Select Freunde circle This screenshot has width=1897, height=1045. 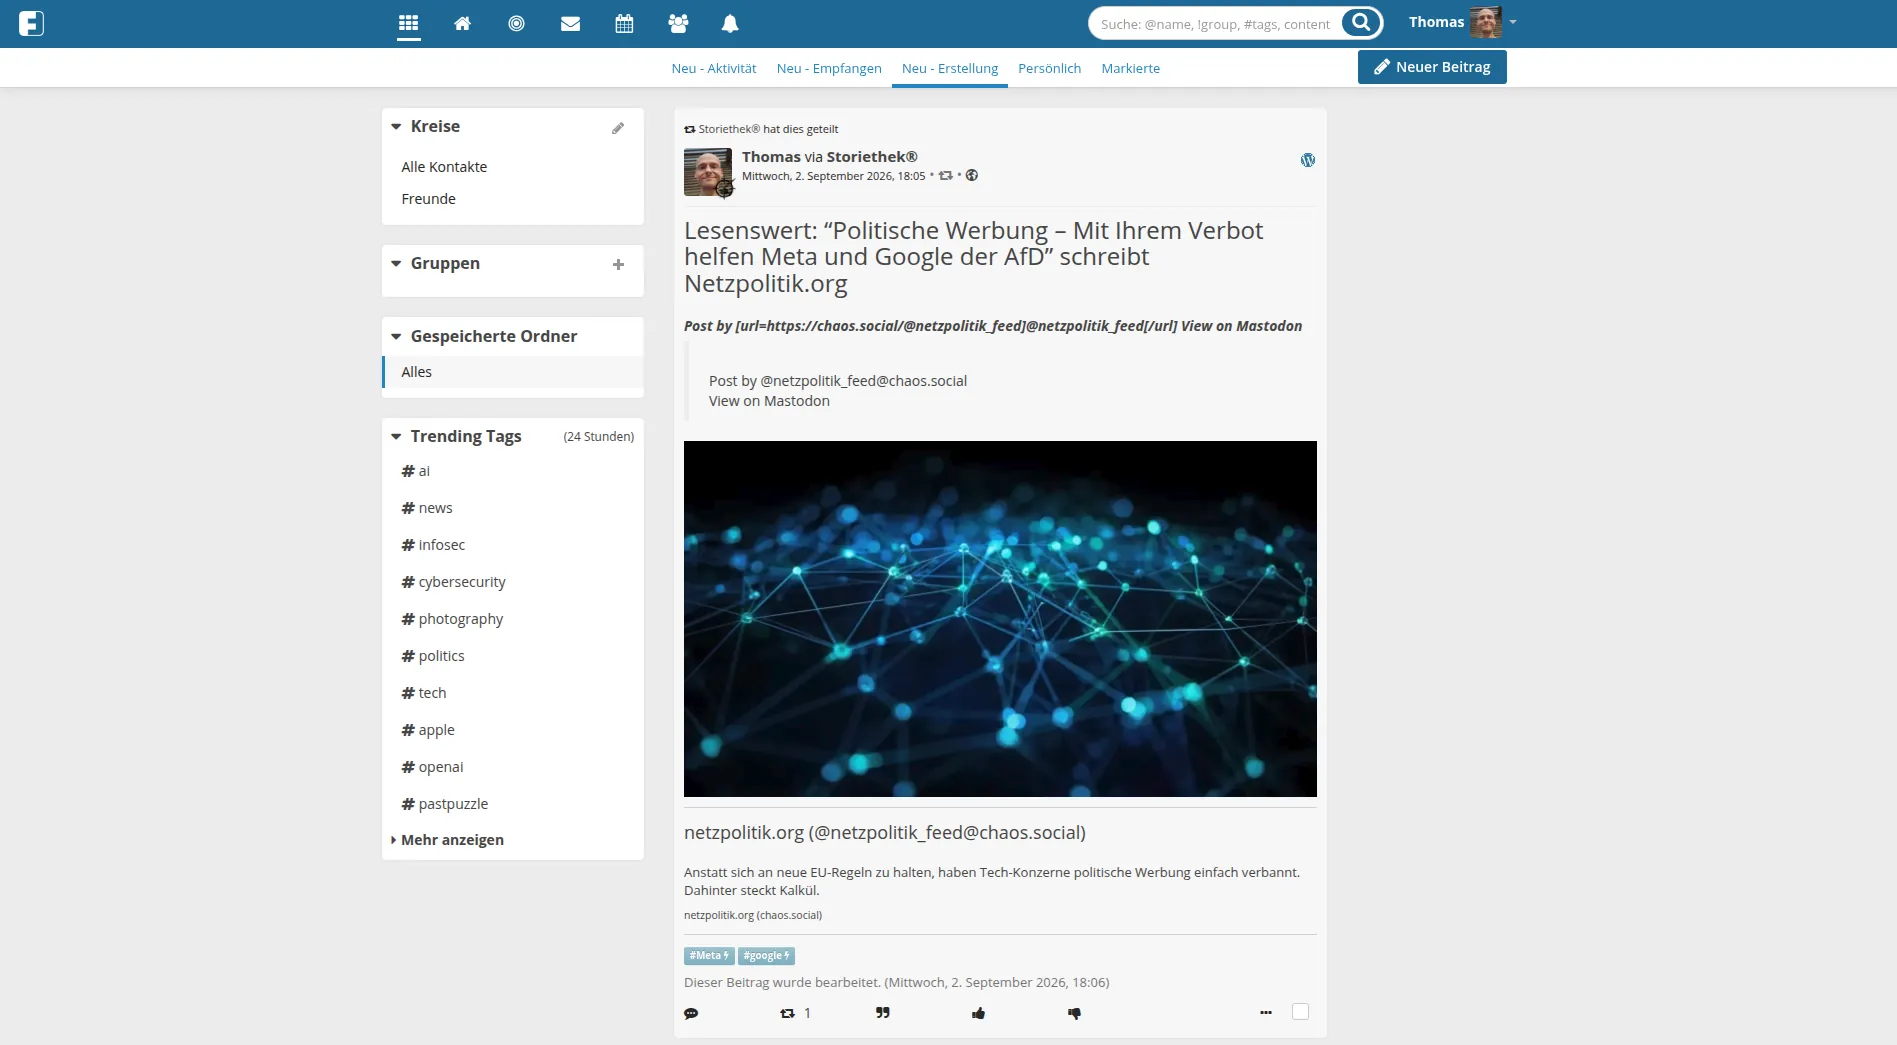click(428, 199)
